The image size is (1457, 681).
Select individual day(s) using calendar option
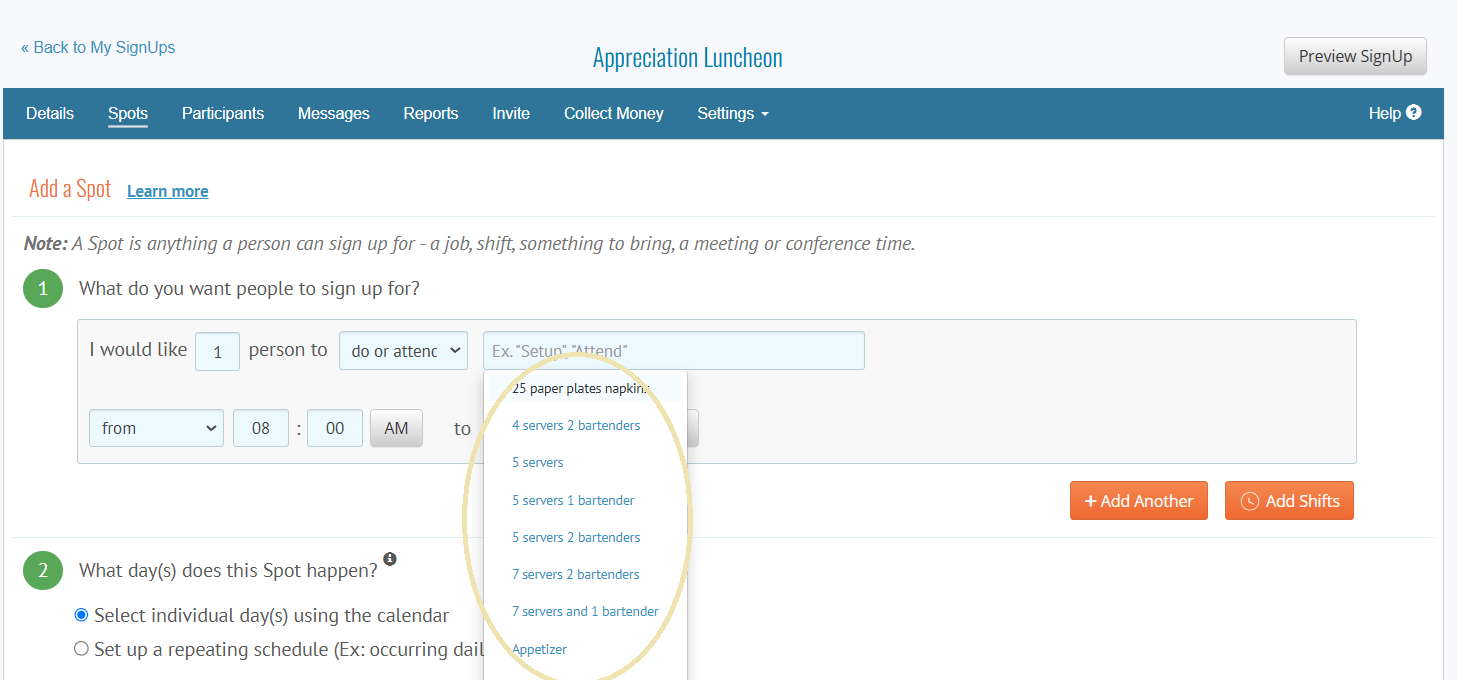point(82,615)
